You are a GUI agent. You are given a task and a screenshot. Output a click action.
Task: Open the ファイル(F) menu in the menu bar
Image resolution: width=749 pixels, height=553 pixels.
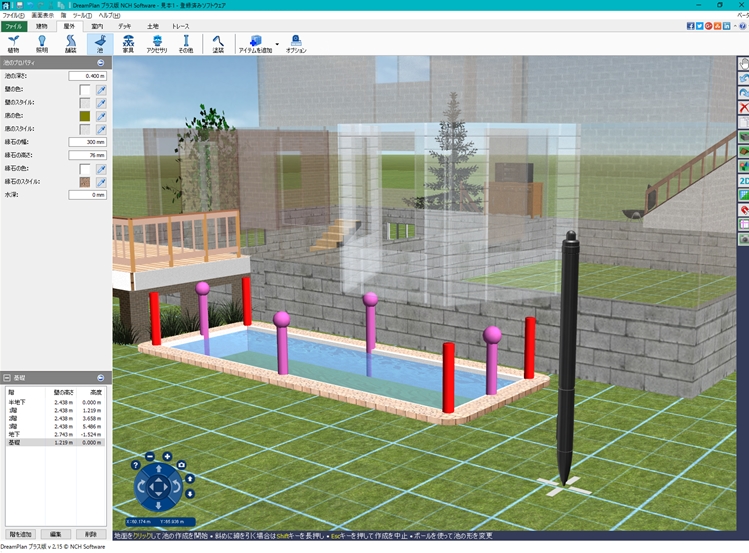tap(13, 15)
